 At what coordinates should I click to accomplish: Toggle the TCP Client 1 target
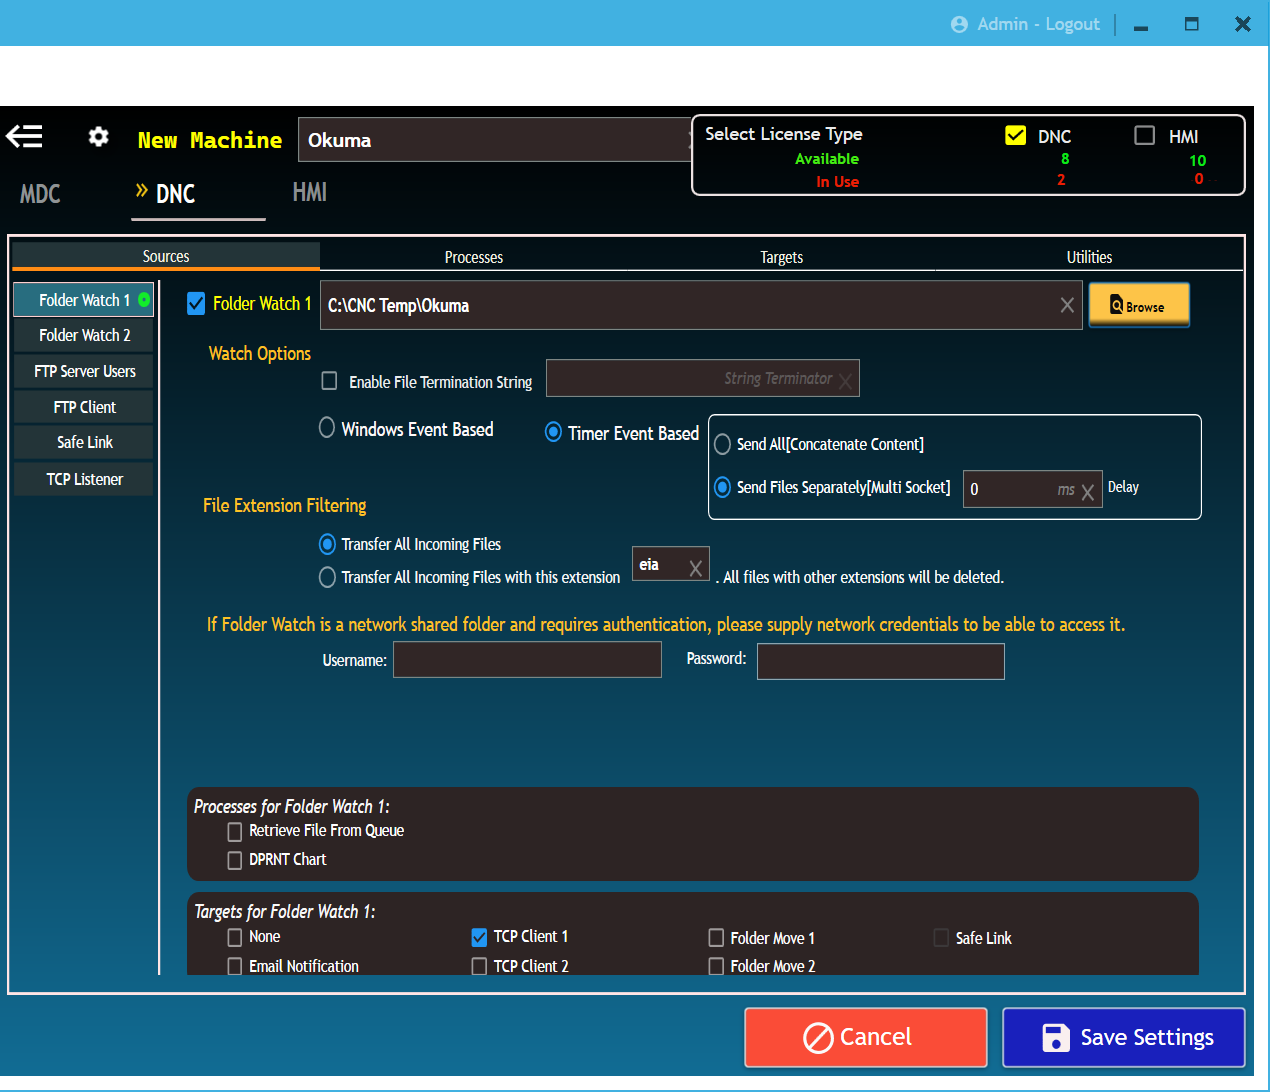(x=479, y=937)
